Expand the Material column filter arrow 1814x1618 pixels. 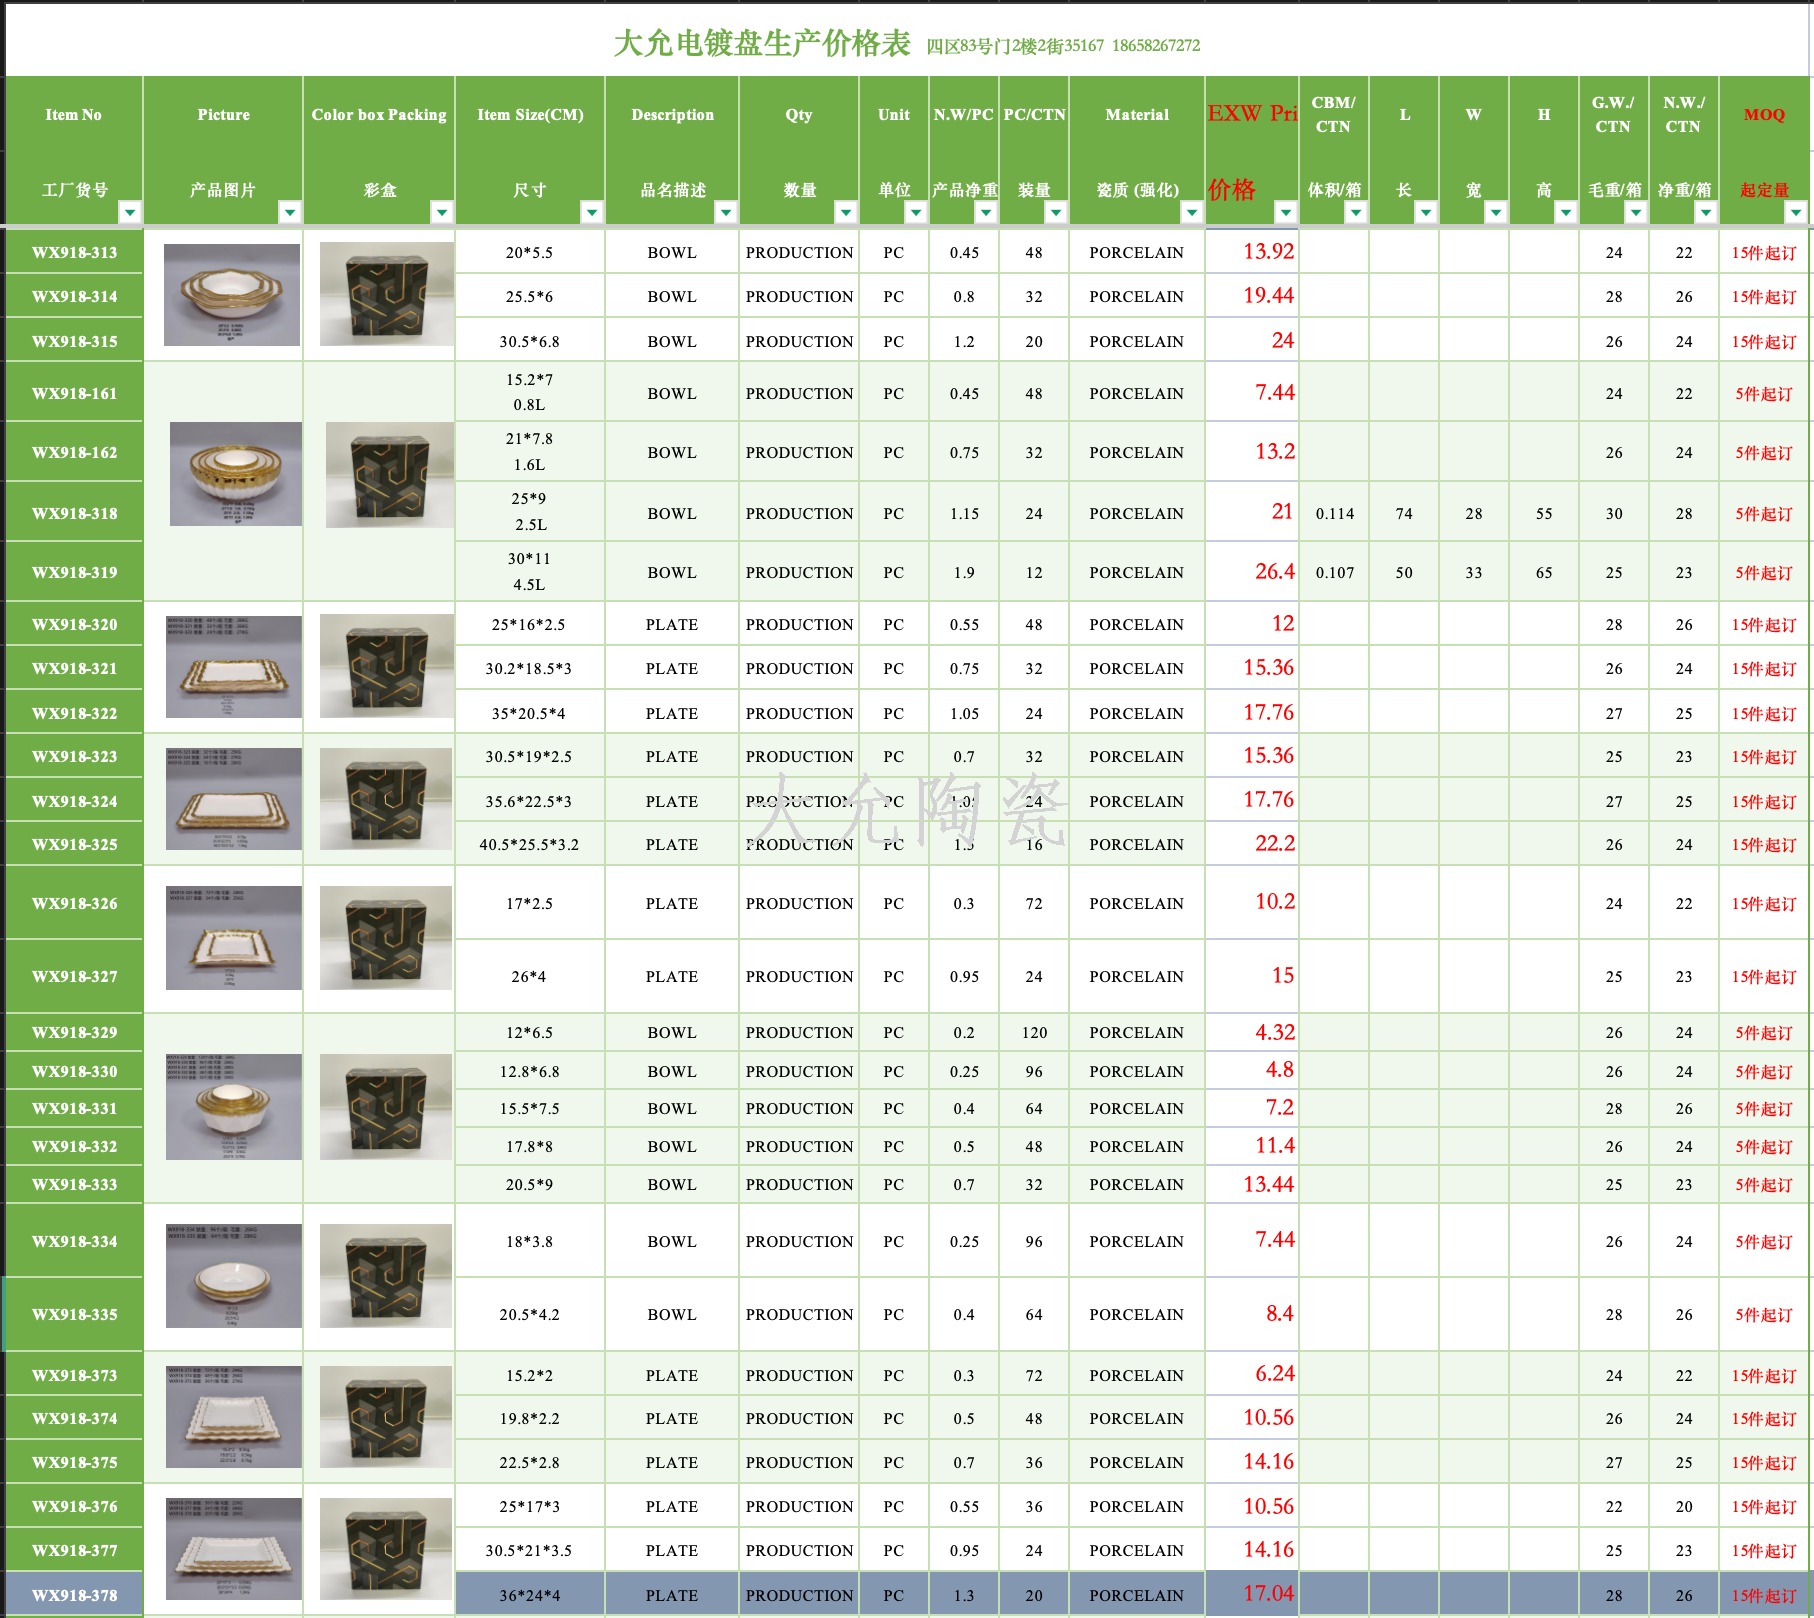(1191, 212)
